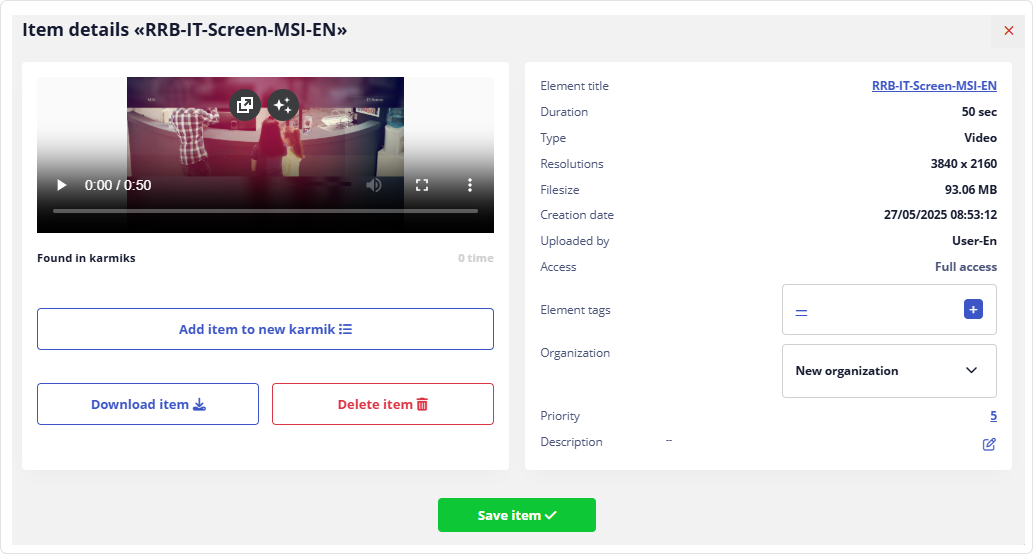
Task: Click the picture-in-picture overlay icon
Action: (244, 105)
